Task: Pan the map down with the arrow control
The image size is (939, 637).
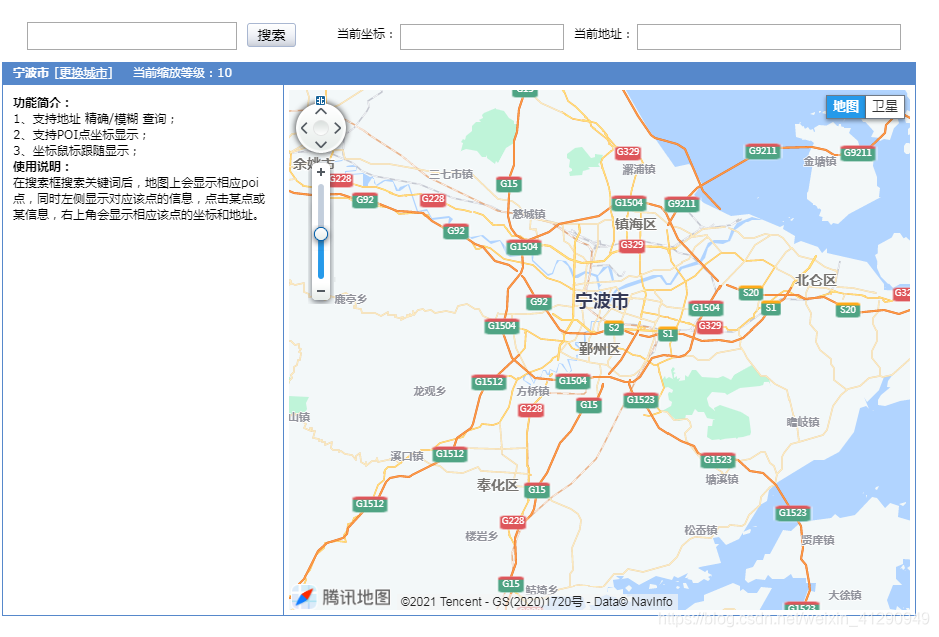Action: pyautogui.click(x=321, y=144)
